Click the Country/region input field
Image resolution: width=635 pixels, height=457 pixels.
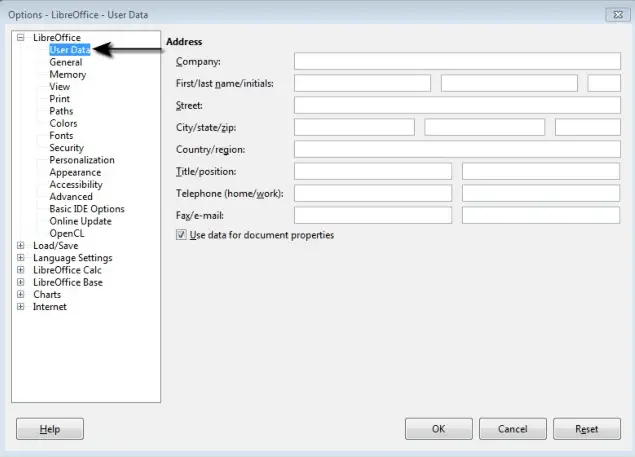457,149
